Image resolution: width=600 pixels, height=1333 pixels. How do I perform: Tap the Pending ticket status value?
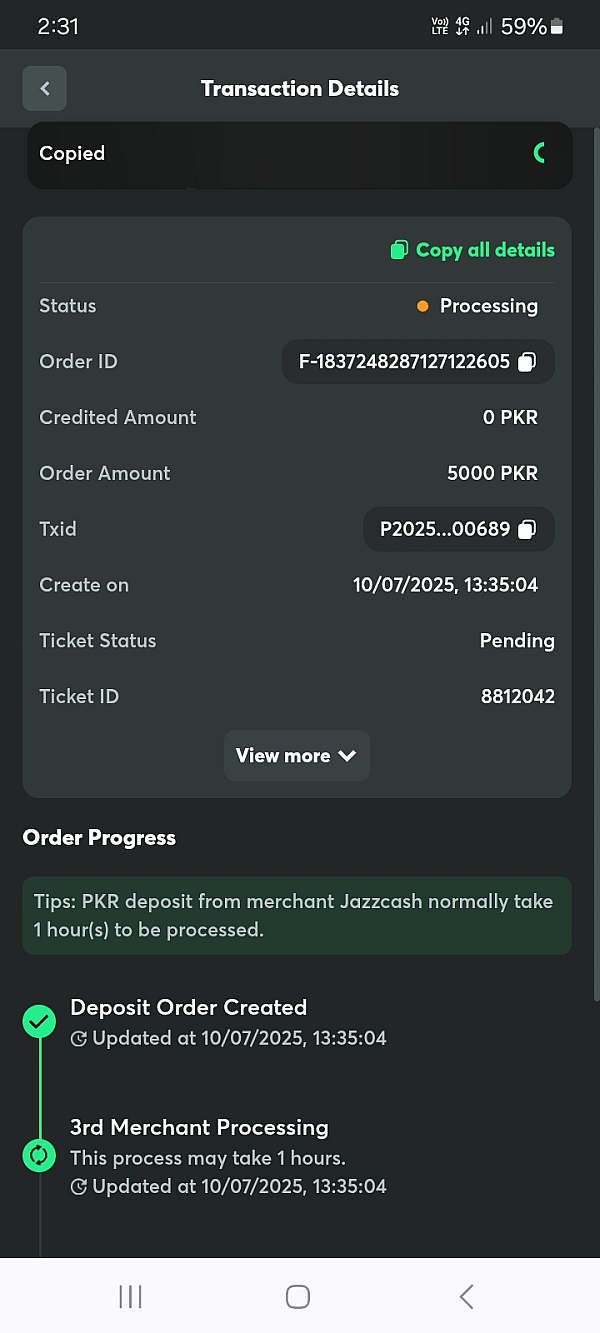[x=517, y=641]
